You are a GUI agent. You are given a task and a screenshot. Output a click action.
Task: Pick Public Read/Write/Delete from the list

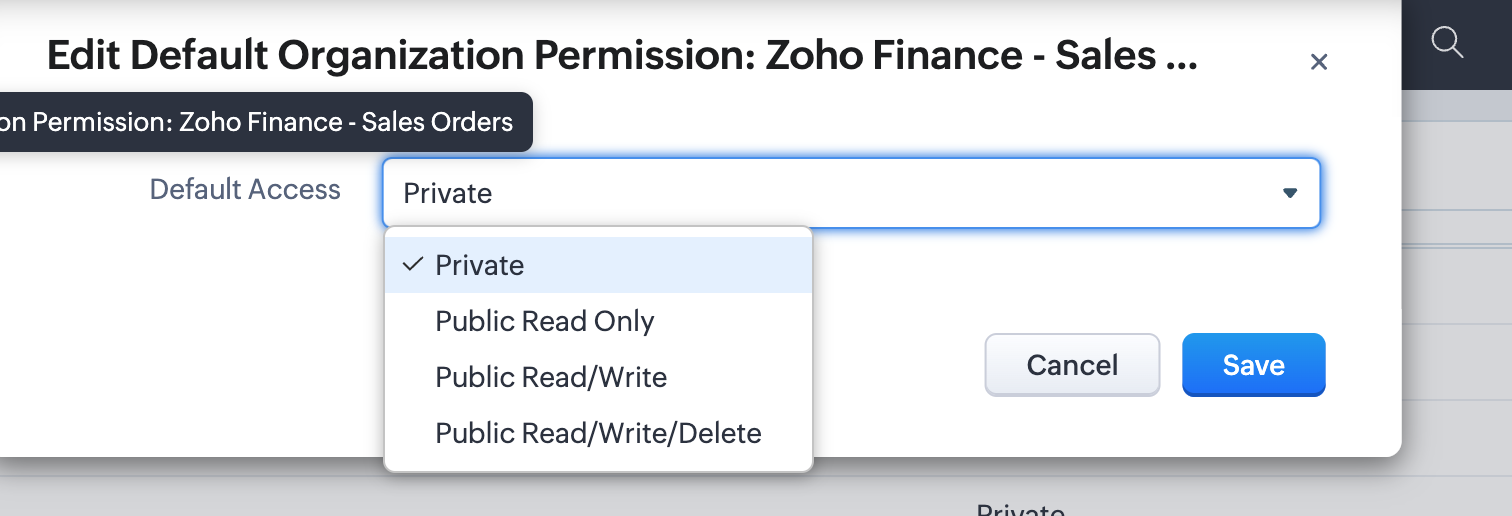[x=598, y=433]
